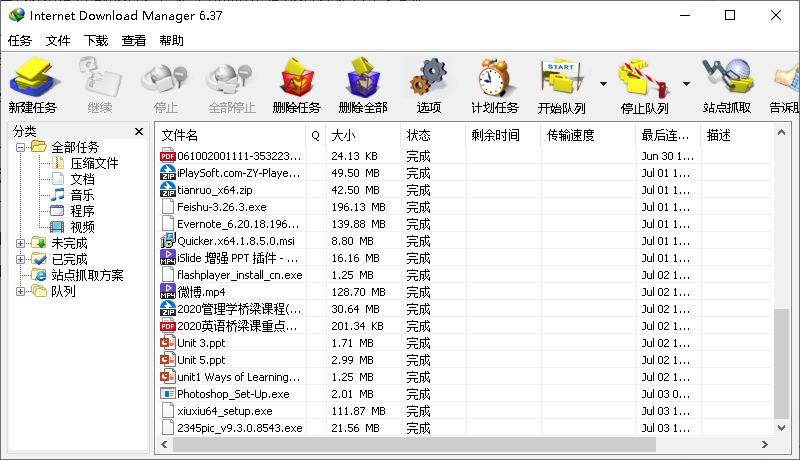
Task: Click the 删除任务 (delete task) icon
Action: click(296, 78)
